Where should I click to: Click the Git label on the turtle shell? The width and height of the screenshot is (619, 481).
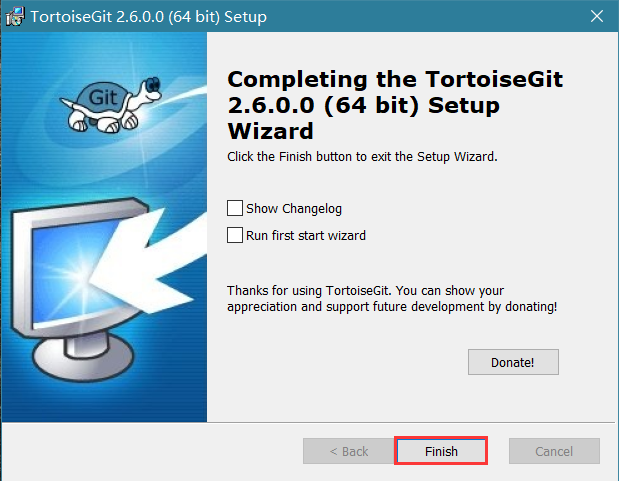click(x=106, y=98)
